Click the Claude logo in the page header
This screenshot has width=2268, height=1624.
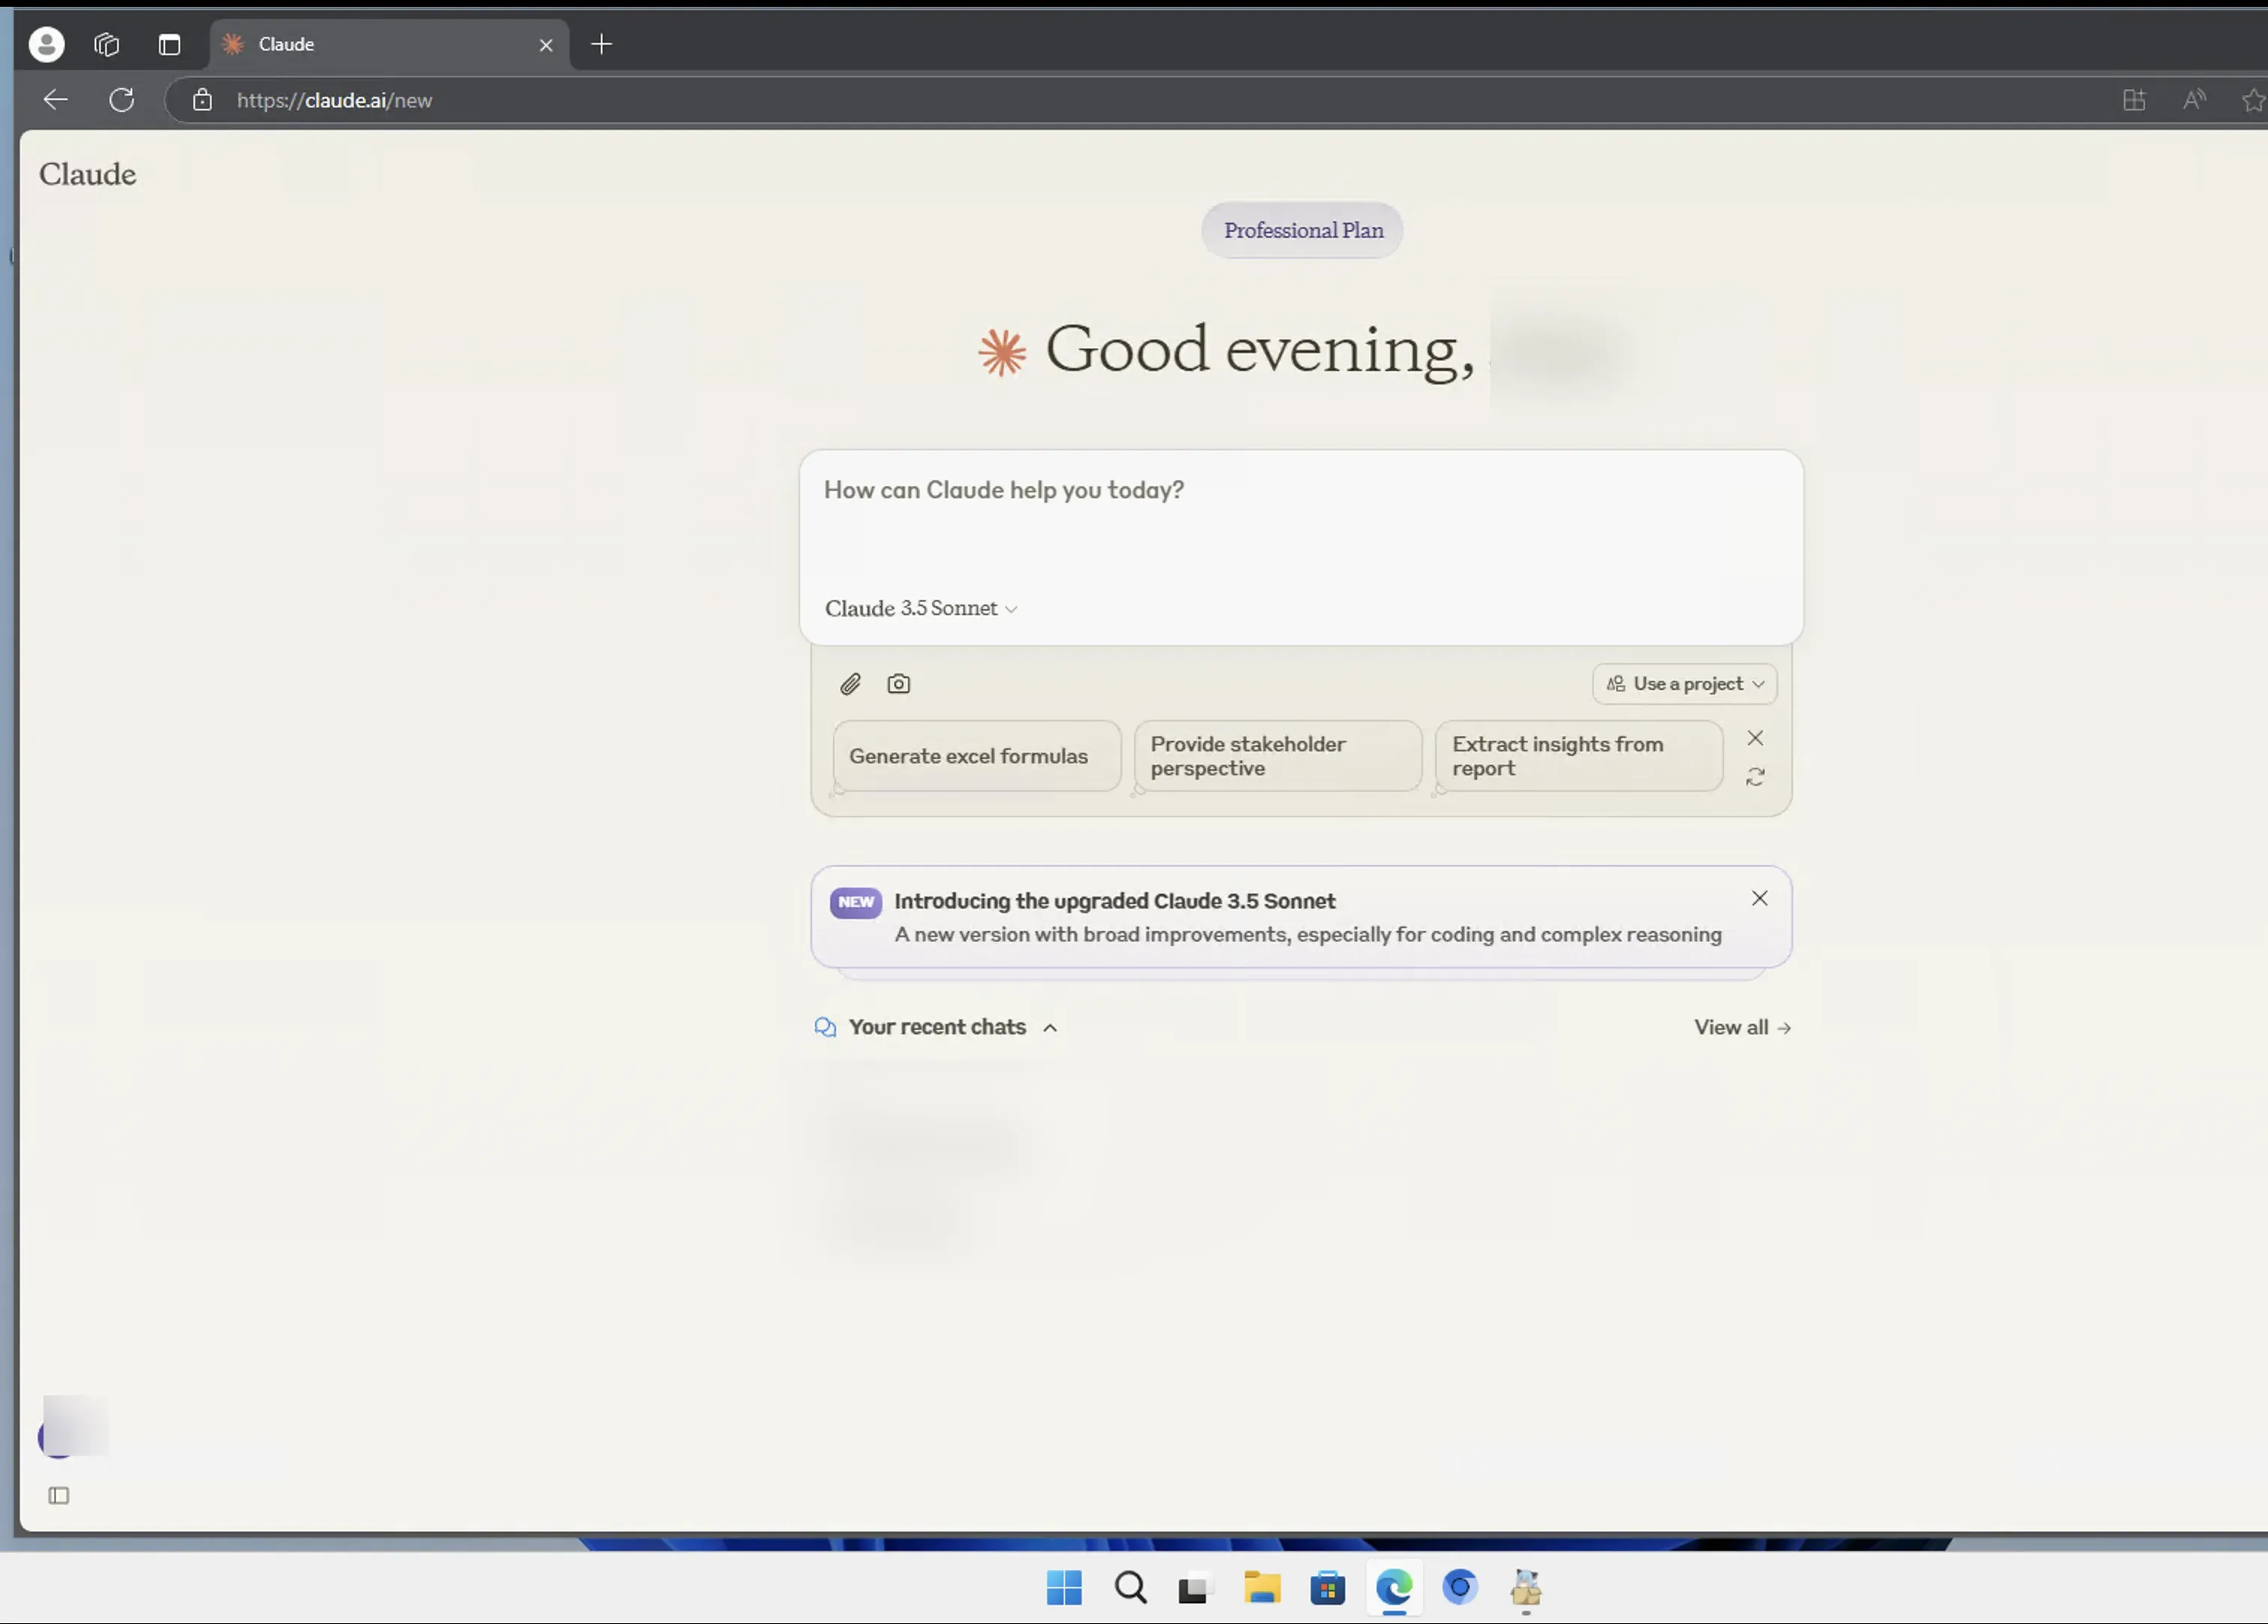pyautogui.click(x=88, y=174)
